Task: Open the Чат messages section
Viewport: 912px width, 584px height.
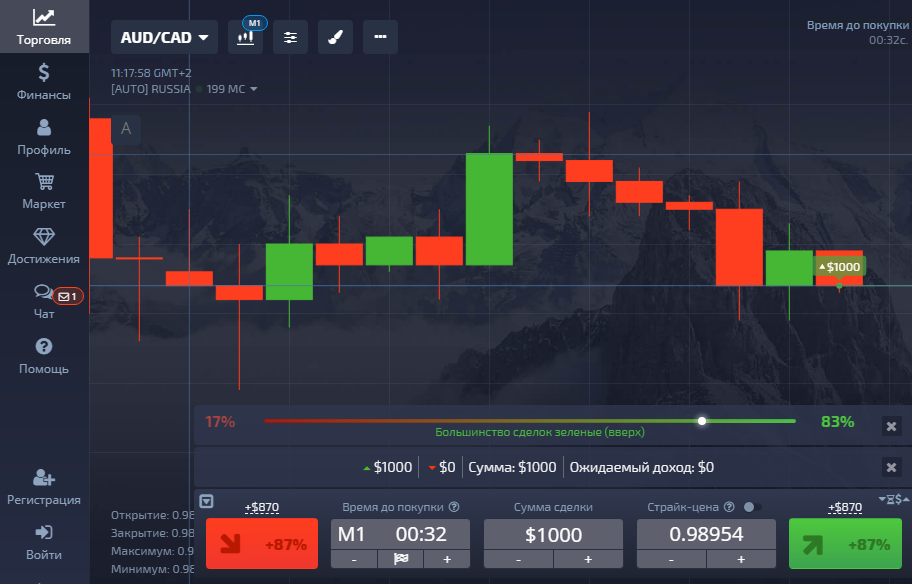Action: point(44,300)
